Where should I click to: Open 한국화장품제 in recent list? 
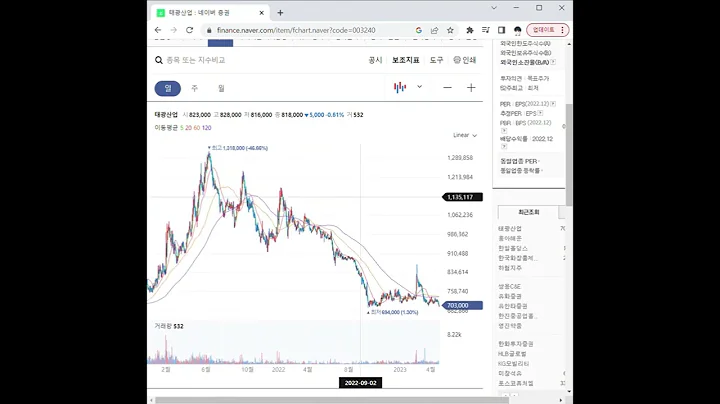(x=518, y=258)
